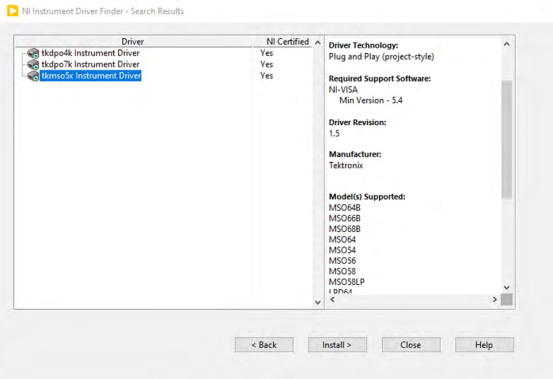The width and height of the screenshot is (553, 379).
Task: Select tkdpo4k Instrument Driver row
Action: point(90,53)
